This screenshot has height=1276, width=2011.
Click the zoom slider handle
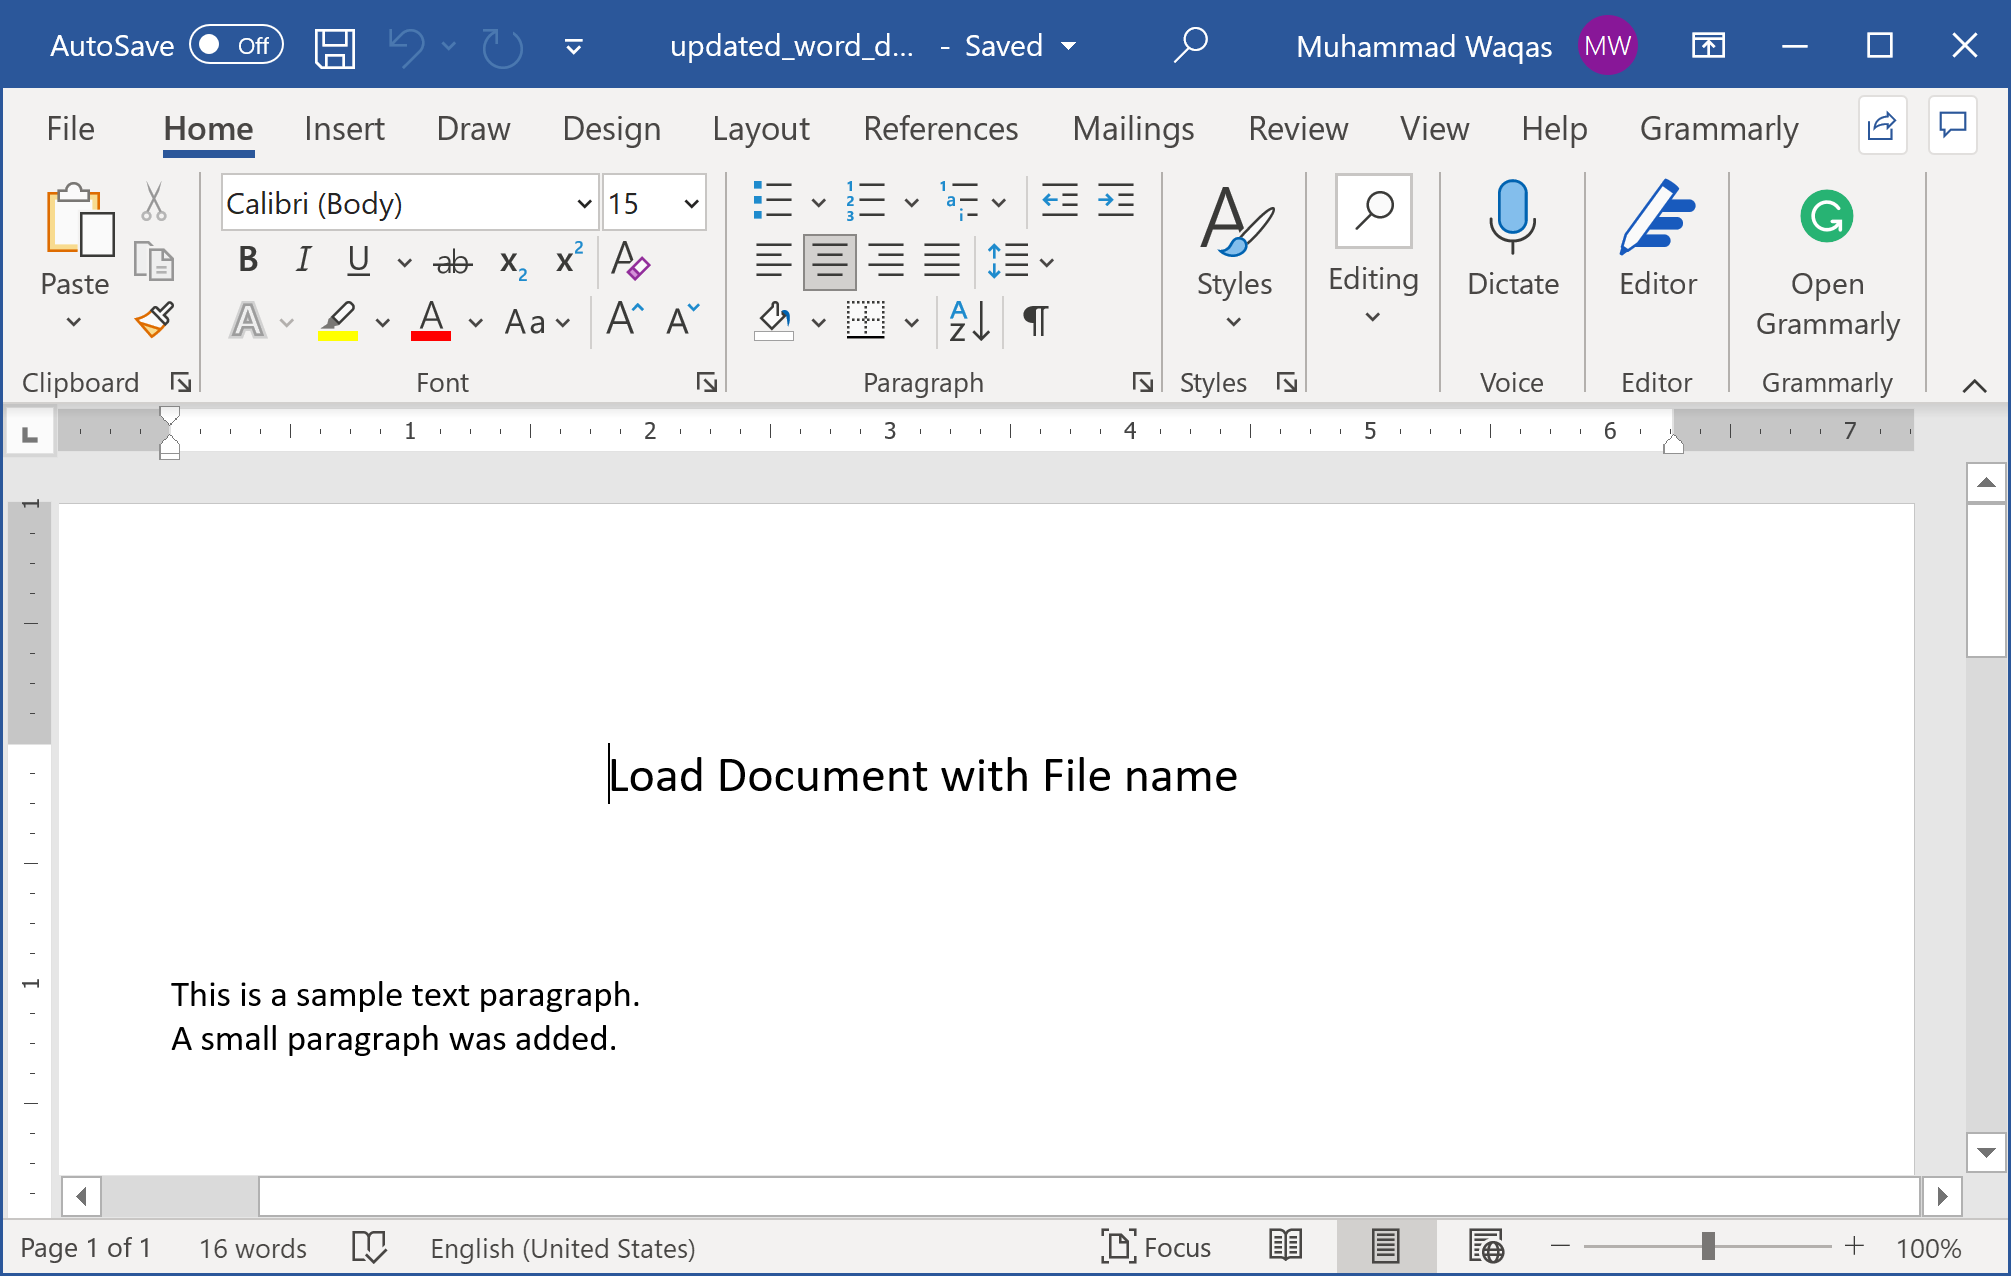1708,1246
